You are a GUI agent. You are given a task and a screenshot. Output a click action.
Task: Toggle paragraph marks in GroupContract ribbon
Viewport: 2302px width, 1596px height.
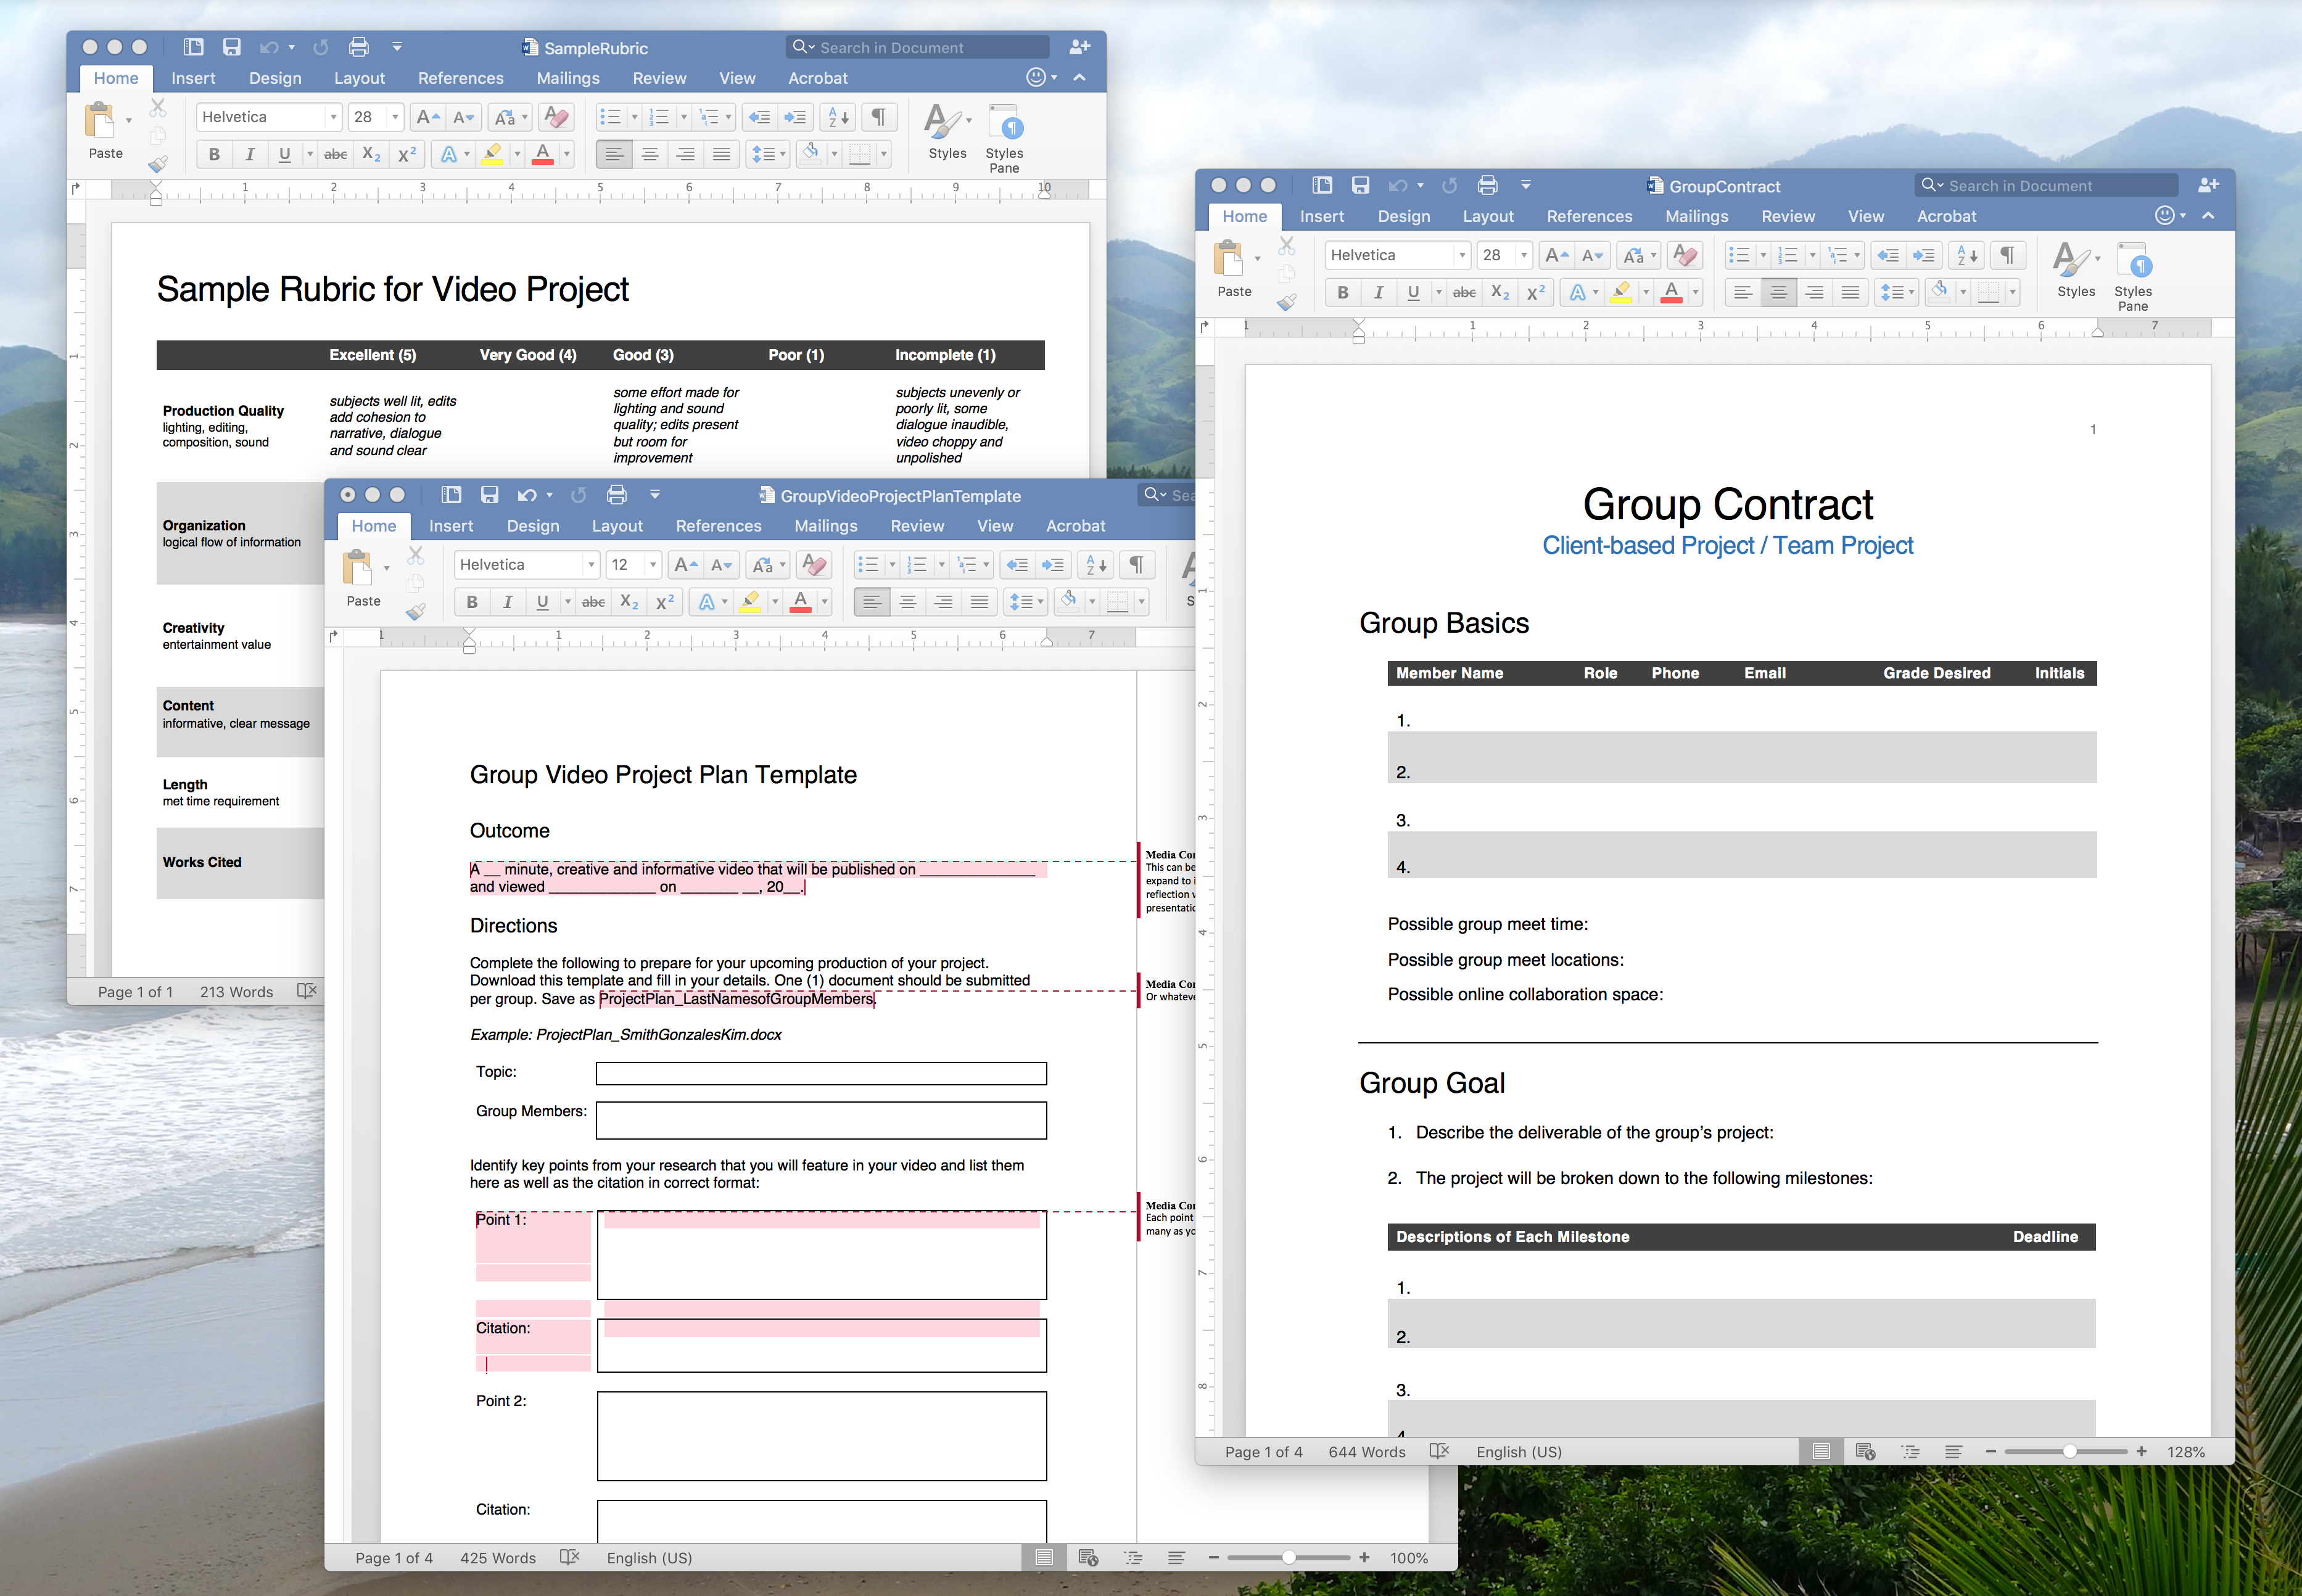pos(2007,255)
